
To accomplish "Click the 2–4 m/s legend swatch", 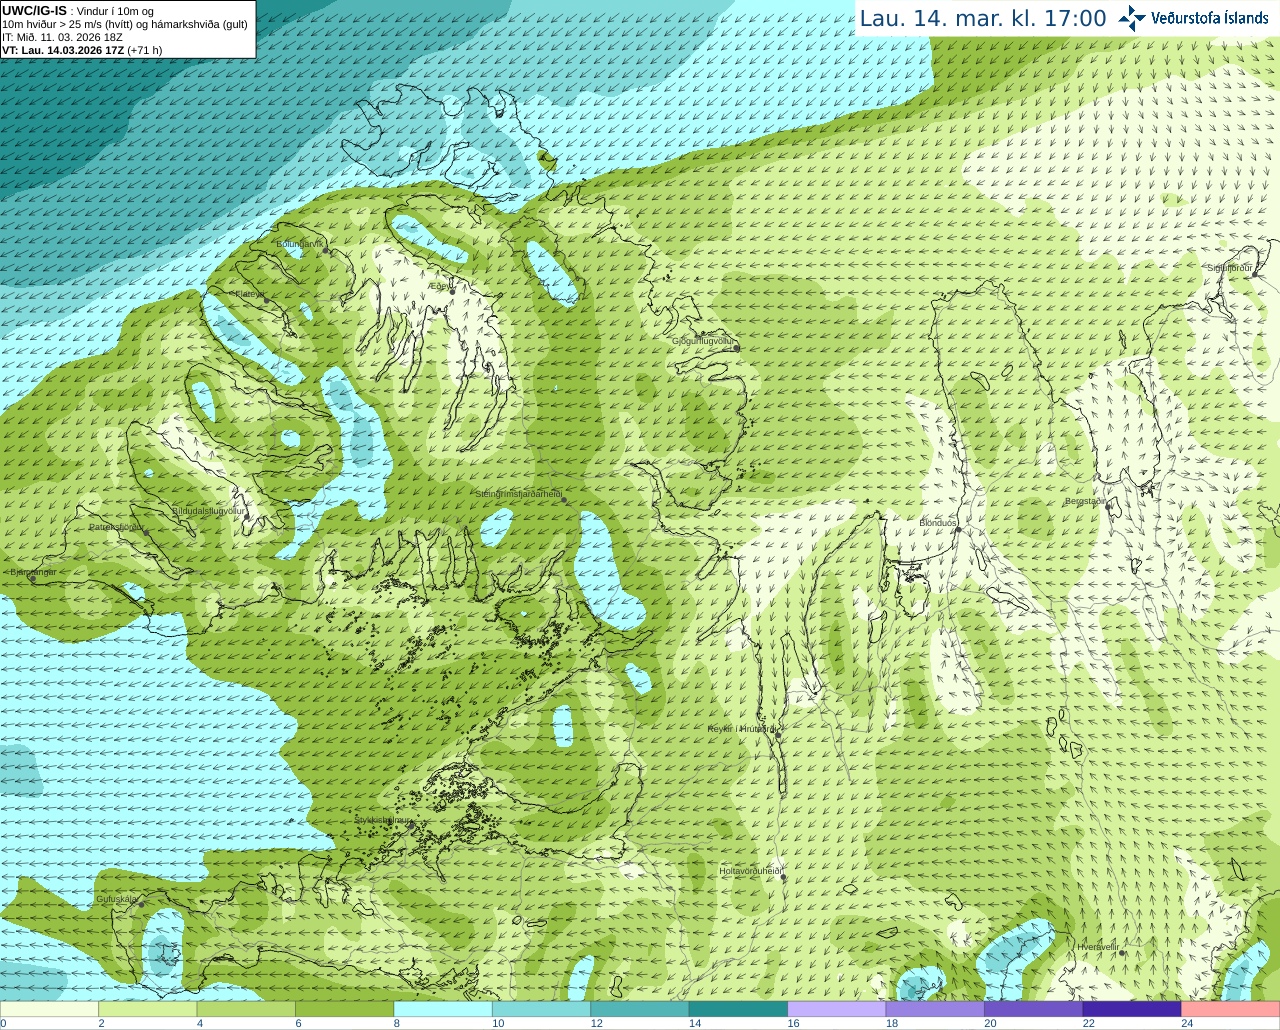I will coord(147,1009).
